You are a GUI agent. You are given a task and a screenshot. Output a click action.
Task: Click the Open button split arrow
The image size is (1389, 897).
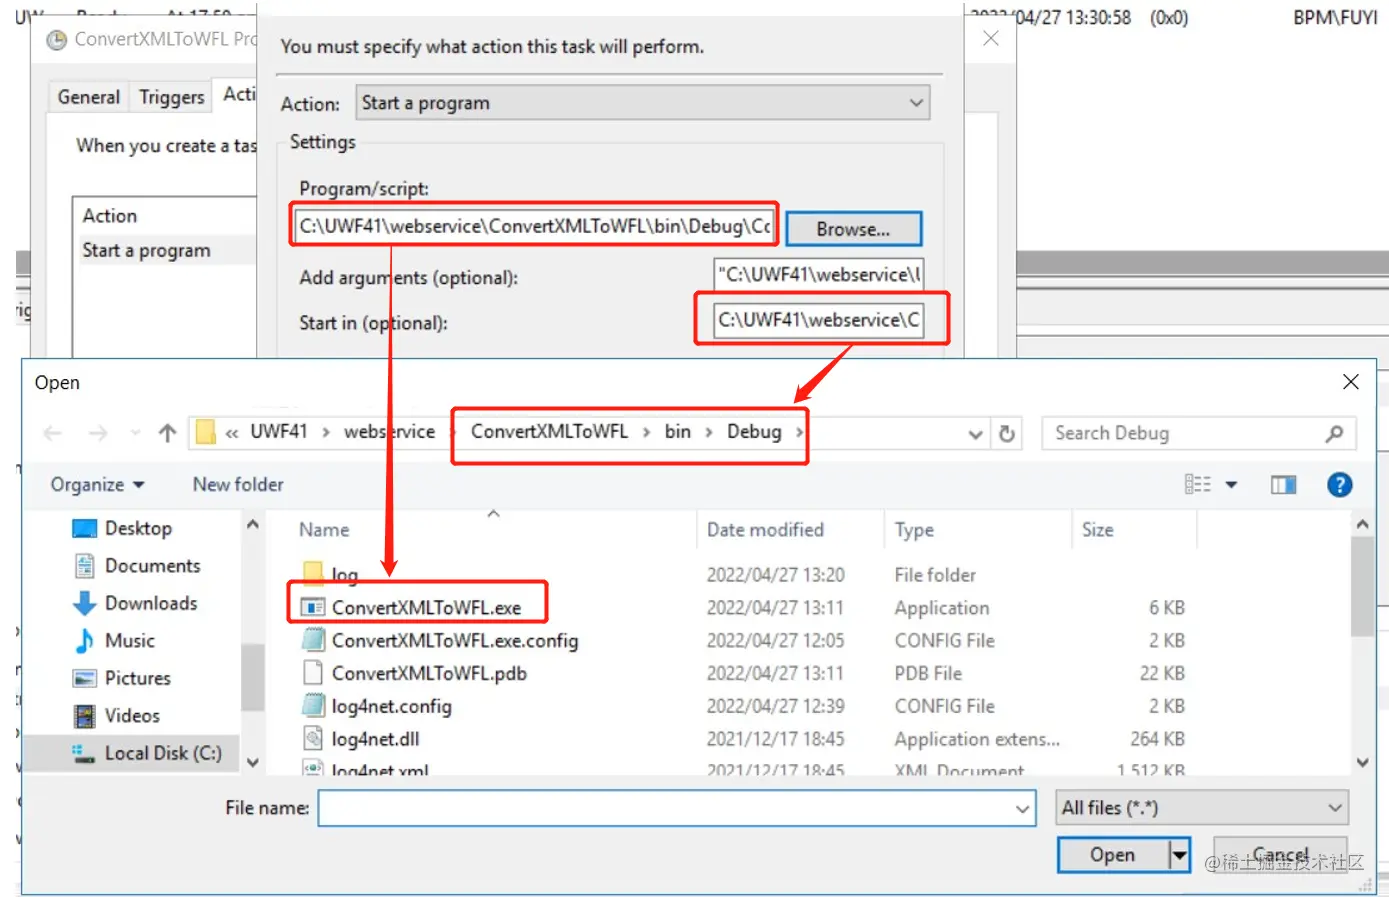[x=1179, y=855]
